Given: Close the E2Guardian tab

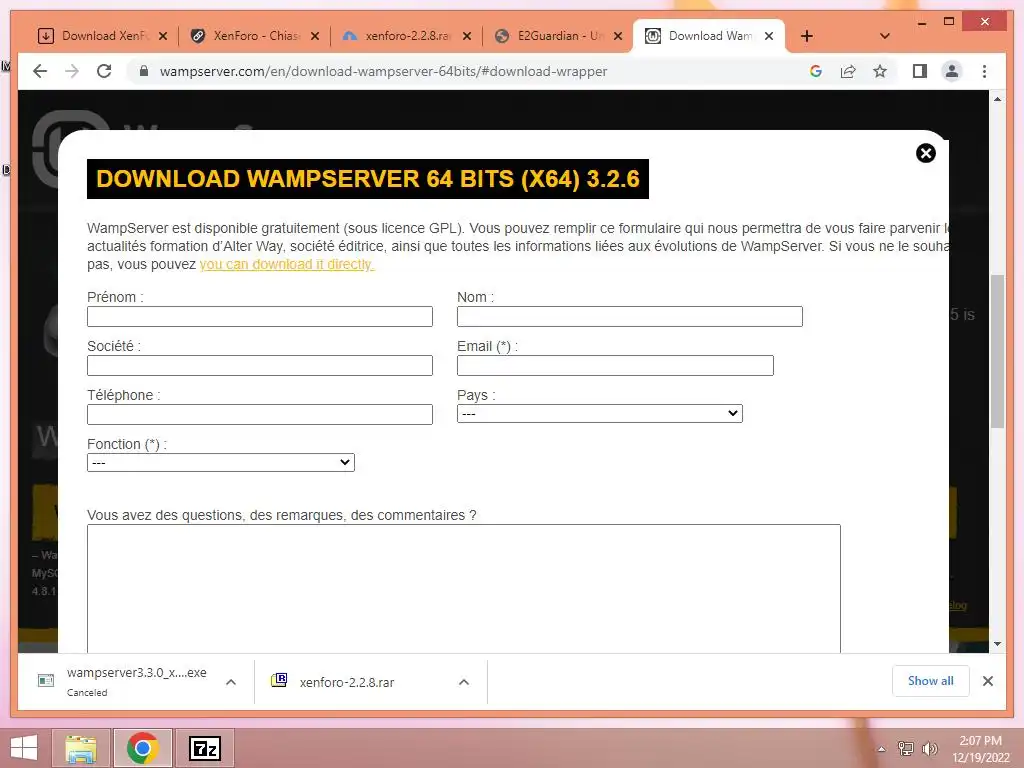Looking at the screenshot, I should [x=618, y=36].
